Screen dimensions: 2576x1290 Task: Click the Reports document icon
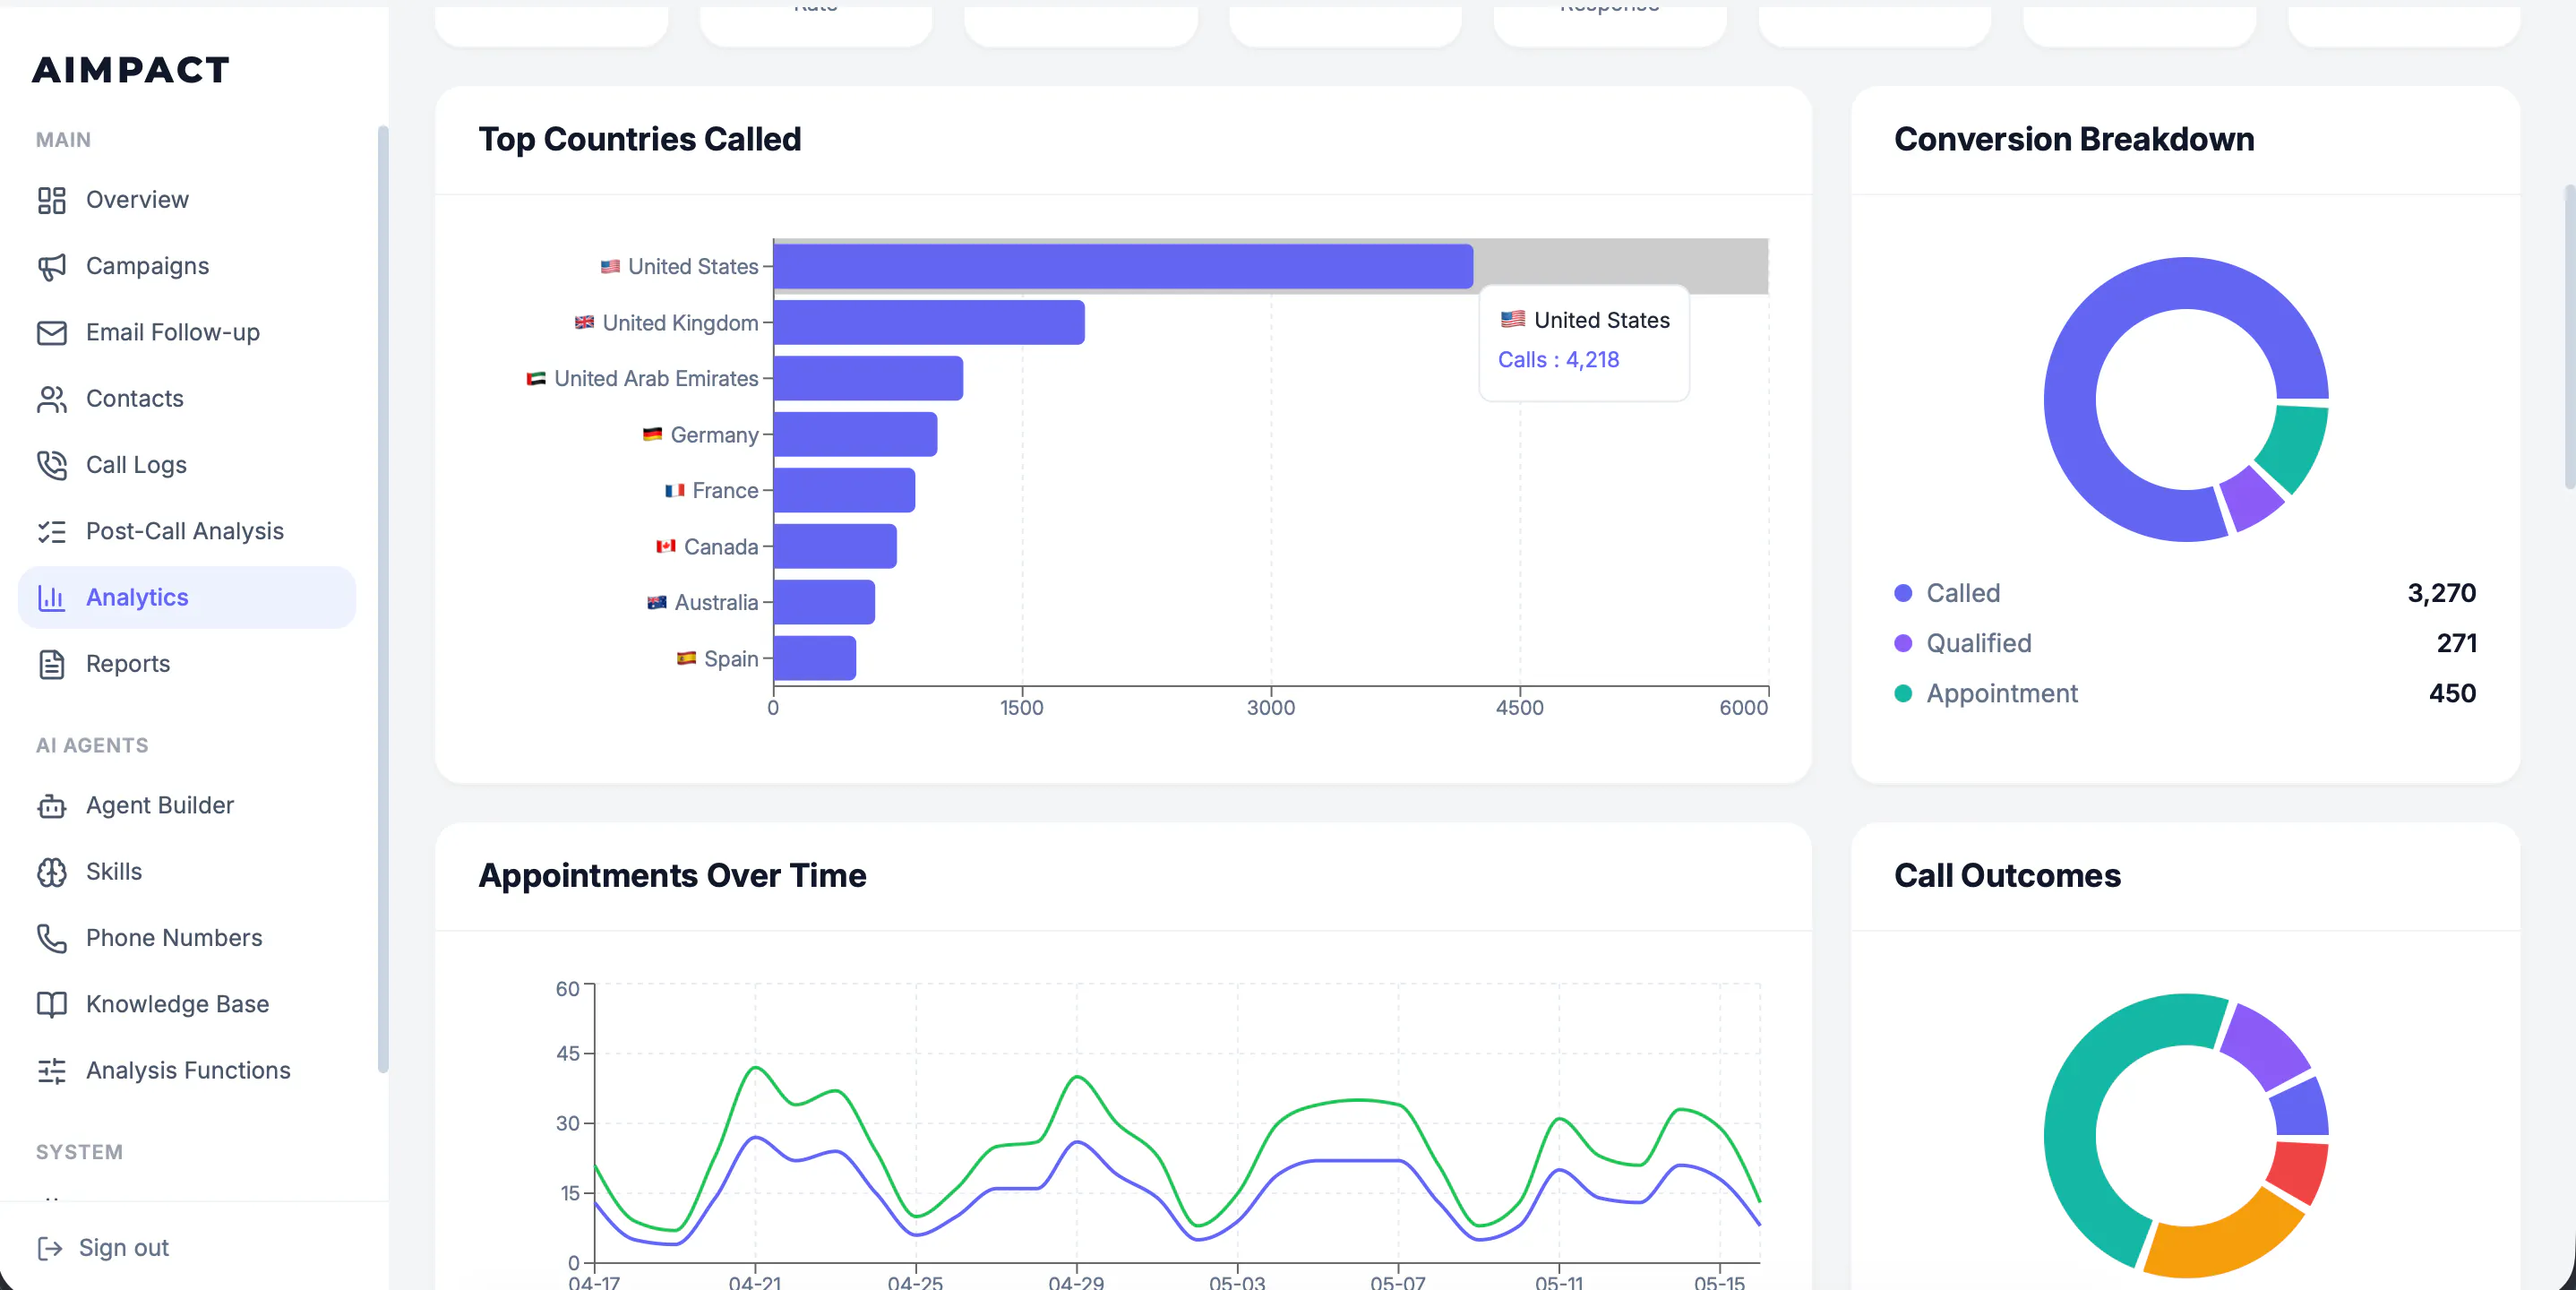[51, 664]
